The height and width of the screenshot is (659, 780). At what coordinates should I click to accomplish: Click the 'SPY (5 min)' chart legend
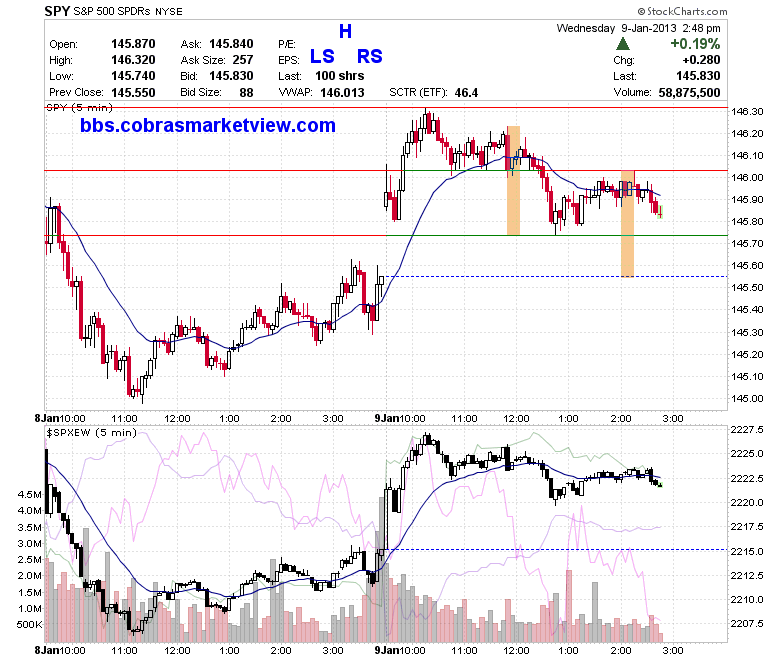80,107
